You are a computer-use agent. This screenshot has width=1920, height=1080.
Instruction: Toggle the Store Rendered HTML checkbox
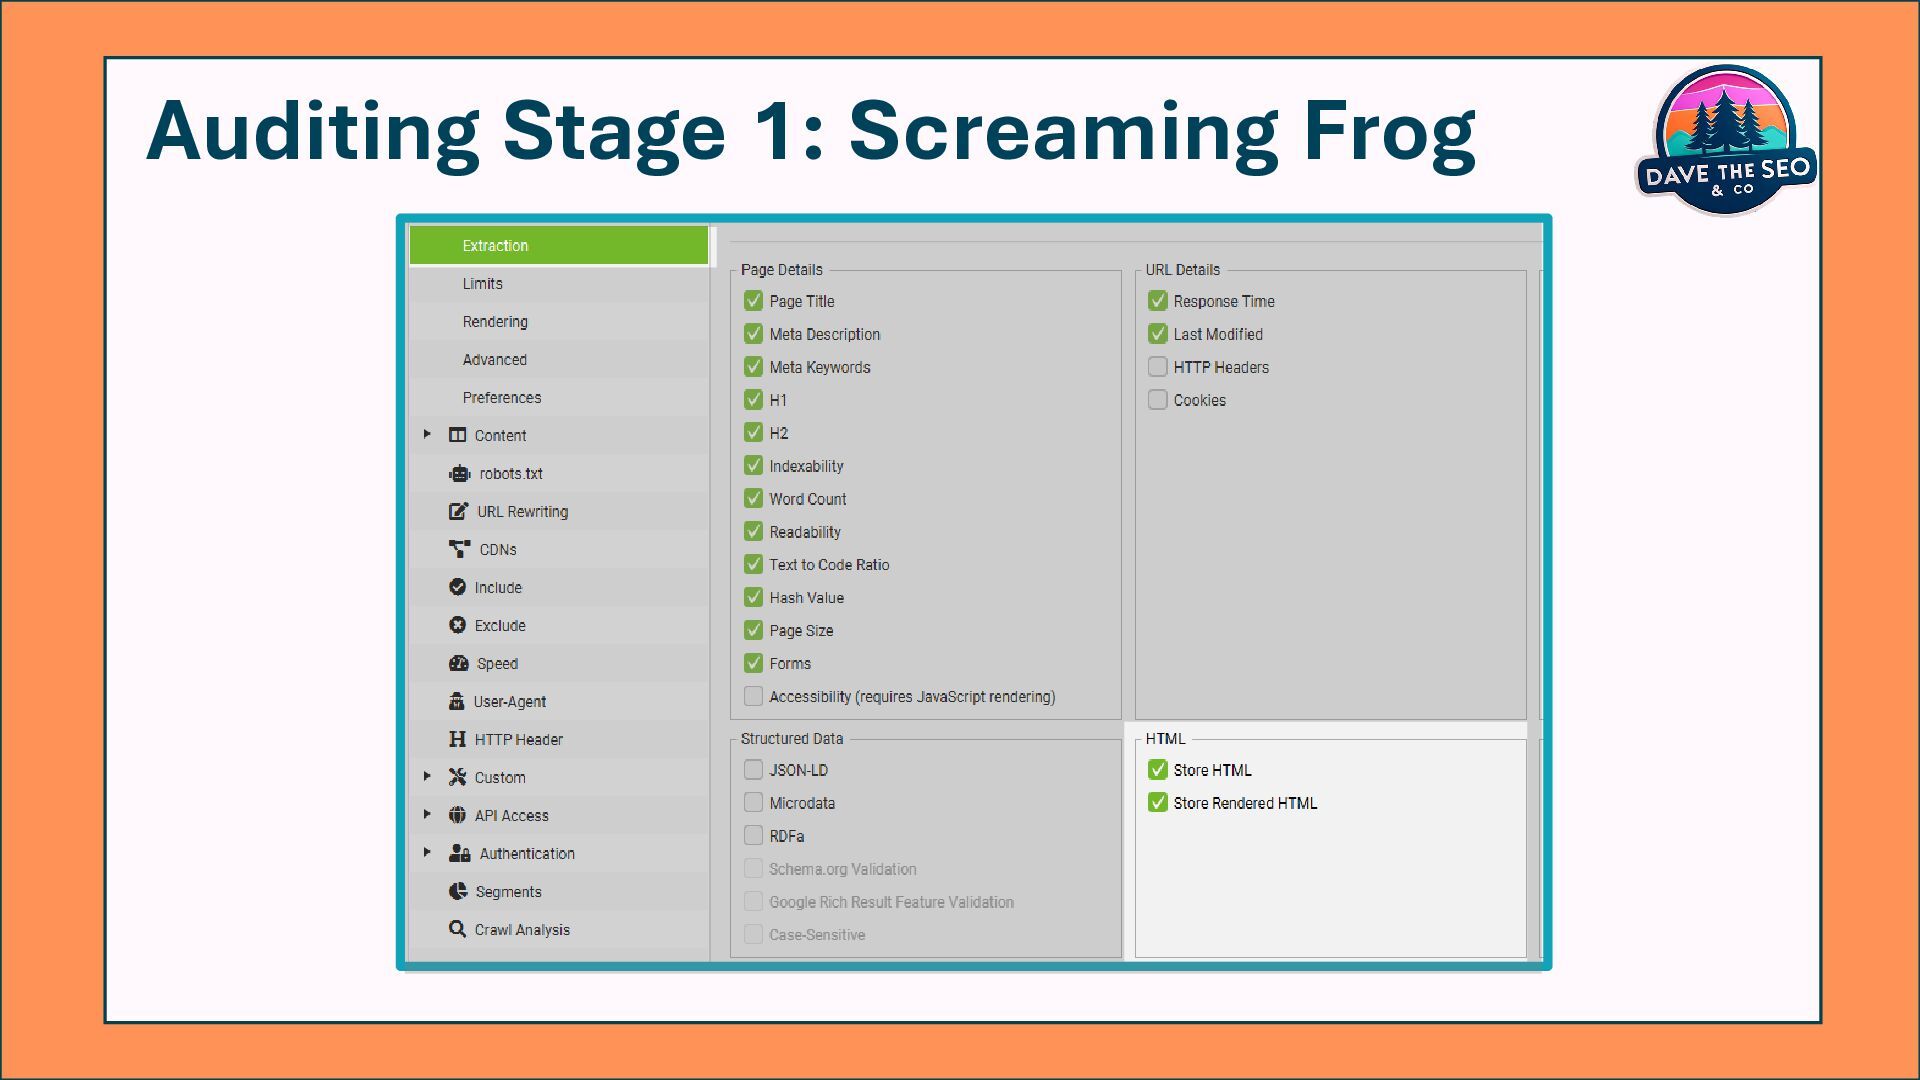point(1158,803)
